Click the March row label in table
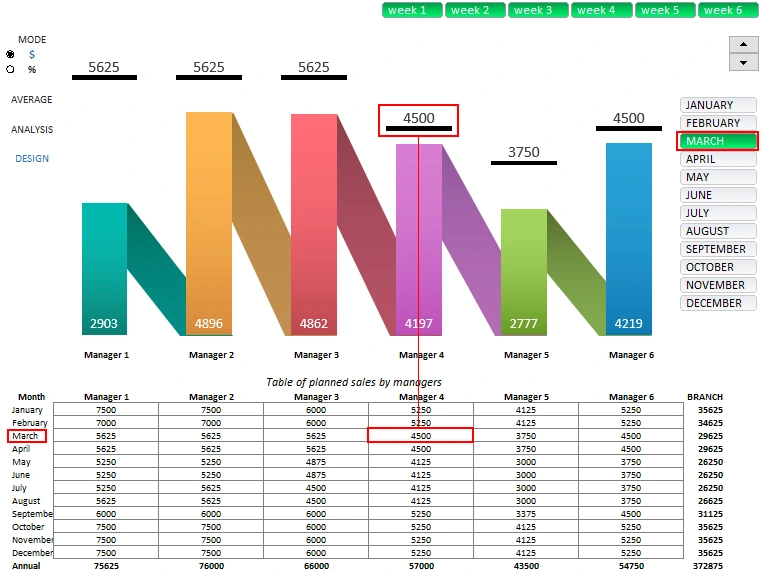 [x=26, y=436]
